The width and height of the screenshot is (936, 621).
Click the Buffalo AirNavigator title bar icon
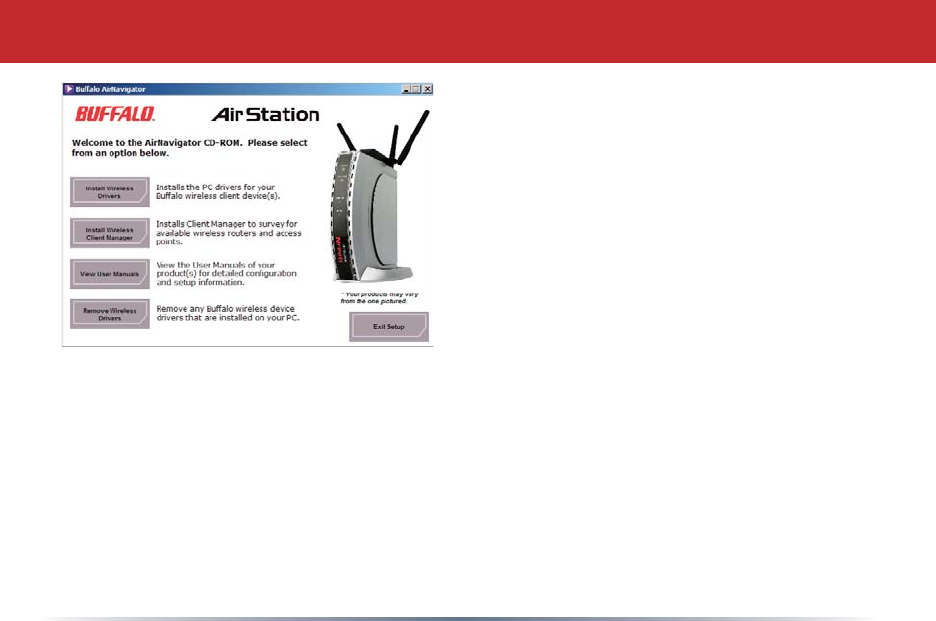tap(69, 89)
